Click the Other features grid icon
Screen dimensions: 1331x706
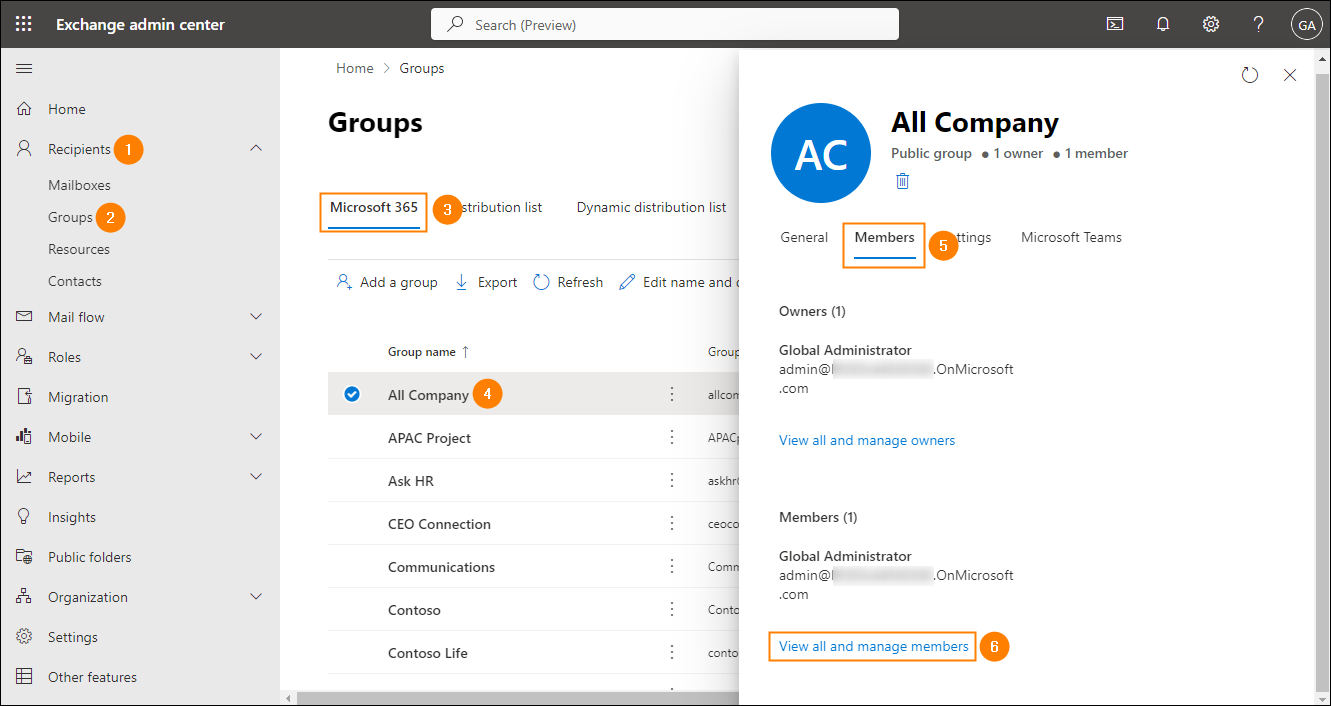[x=25, y=677]
